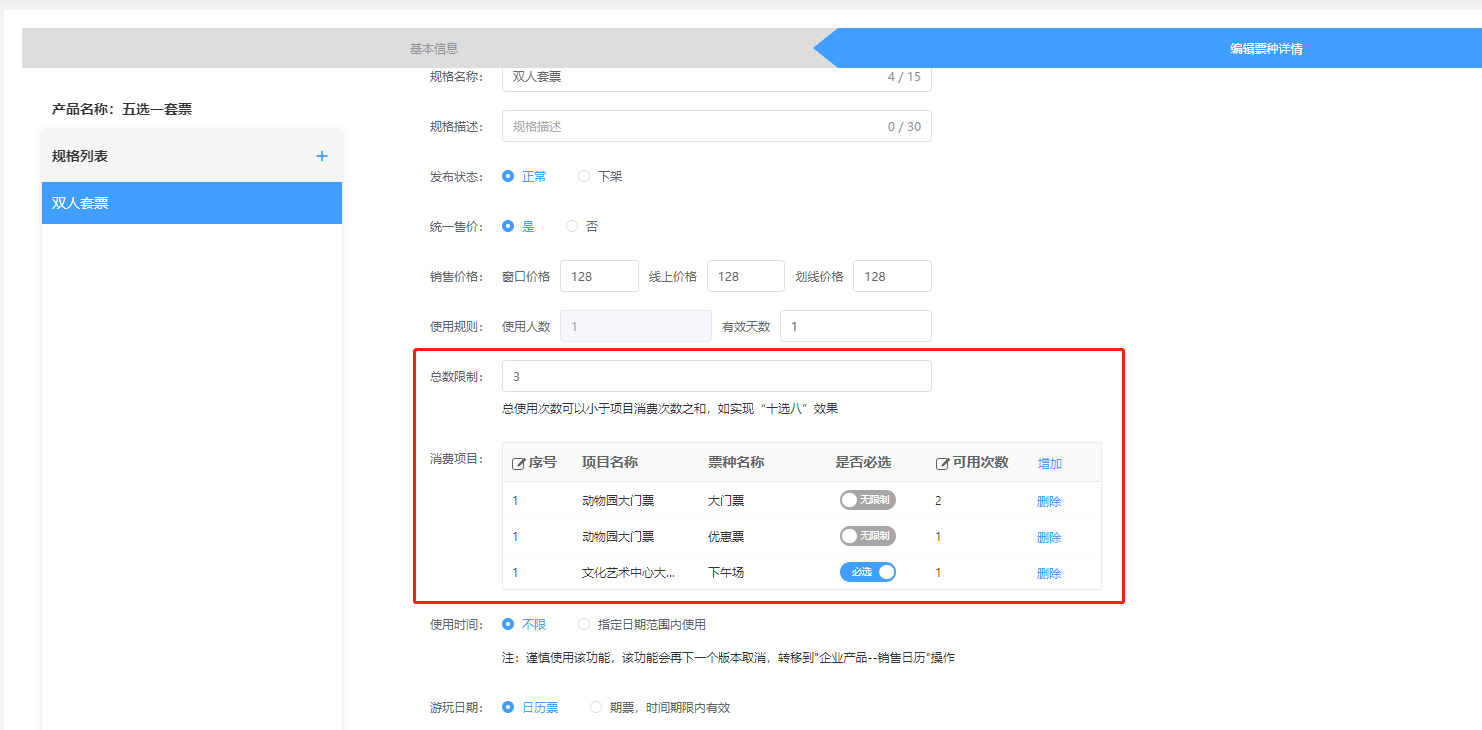Click the edit icon next to 序号 header

tap(518, 464)
